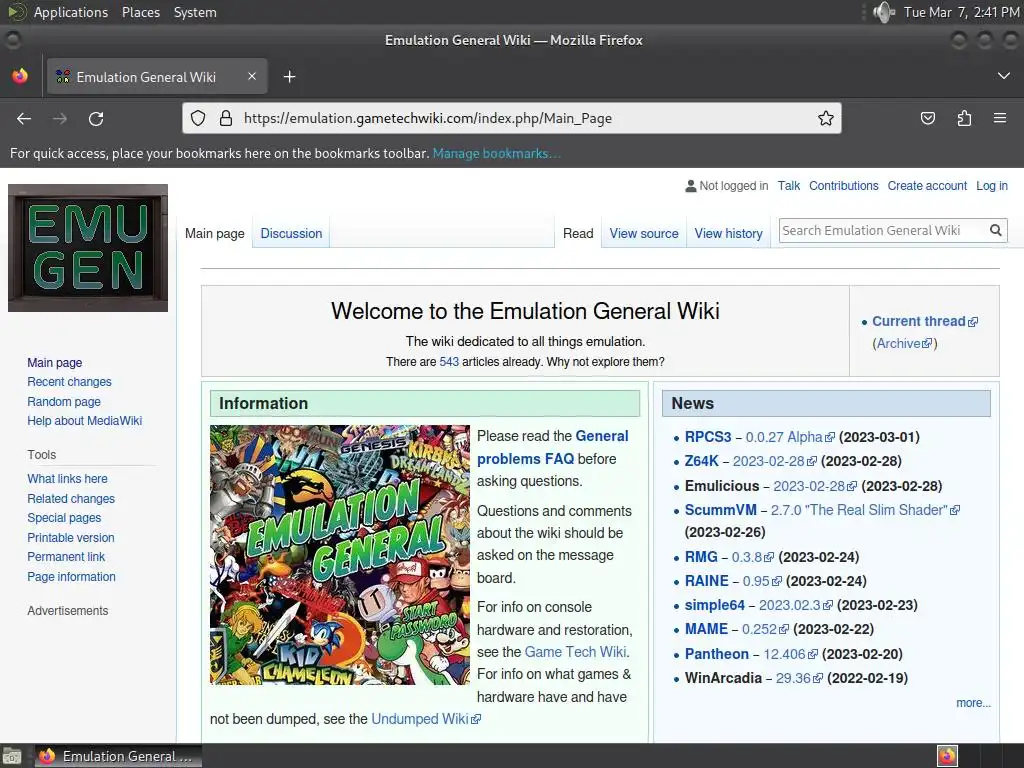
Task: Open the RAINE news link
Action: point(706,581)
